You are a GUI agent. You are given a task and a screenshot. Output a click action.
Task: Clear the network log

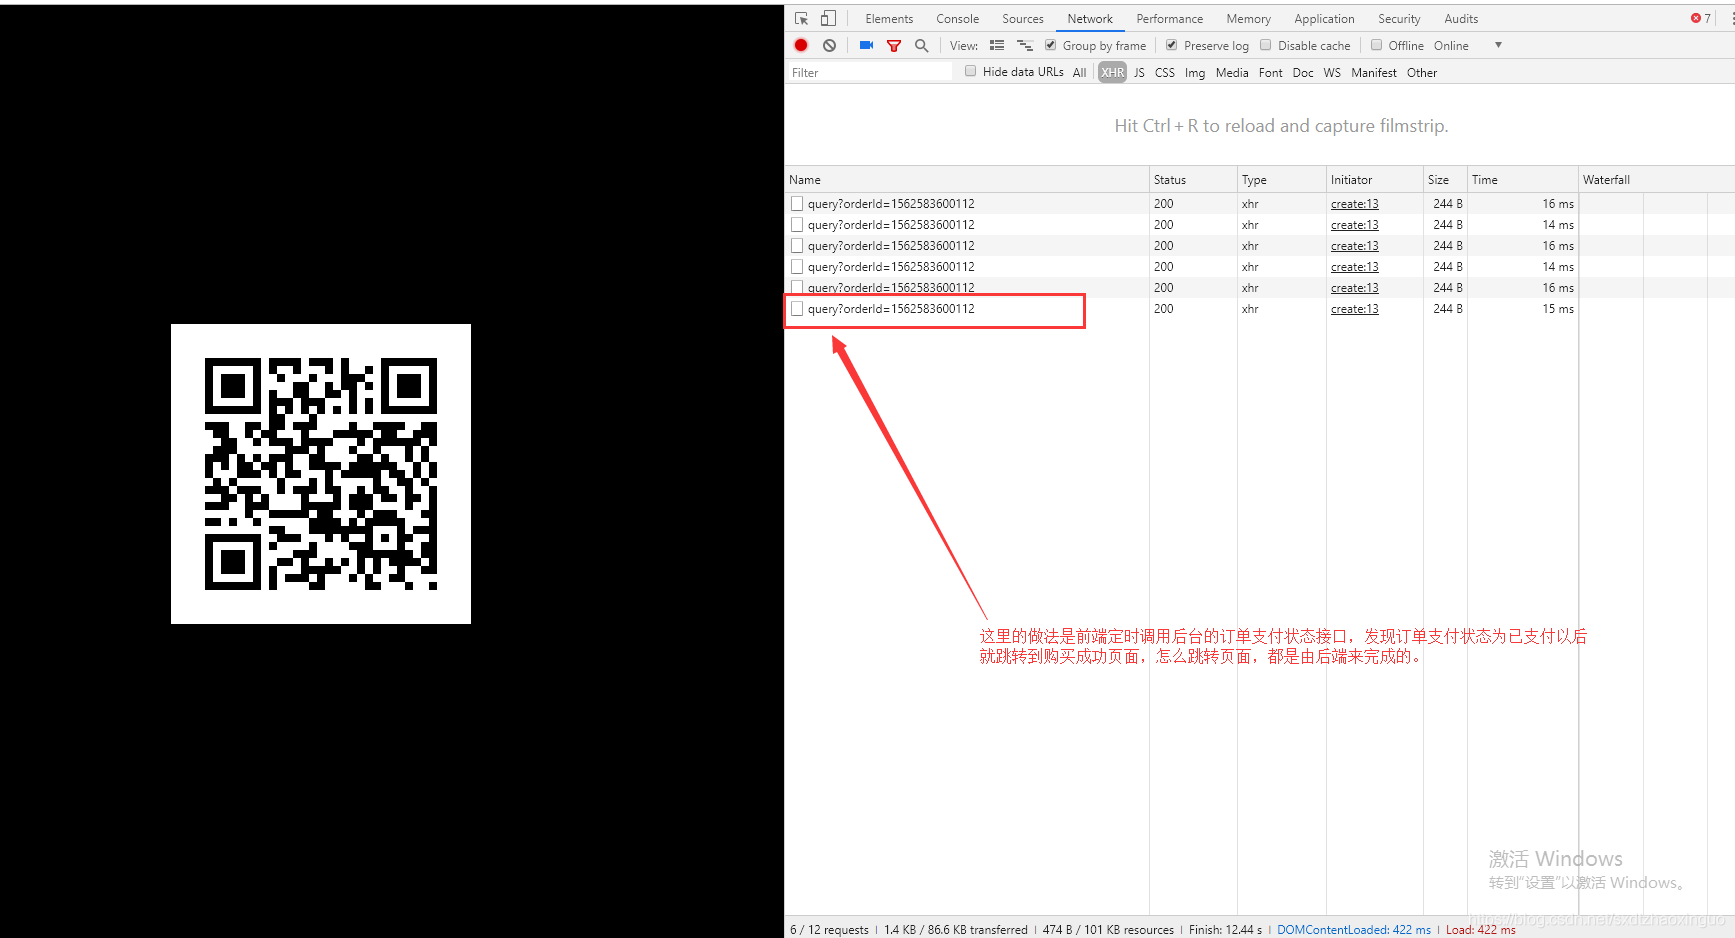pos(829,45)
